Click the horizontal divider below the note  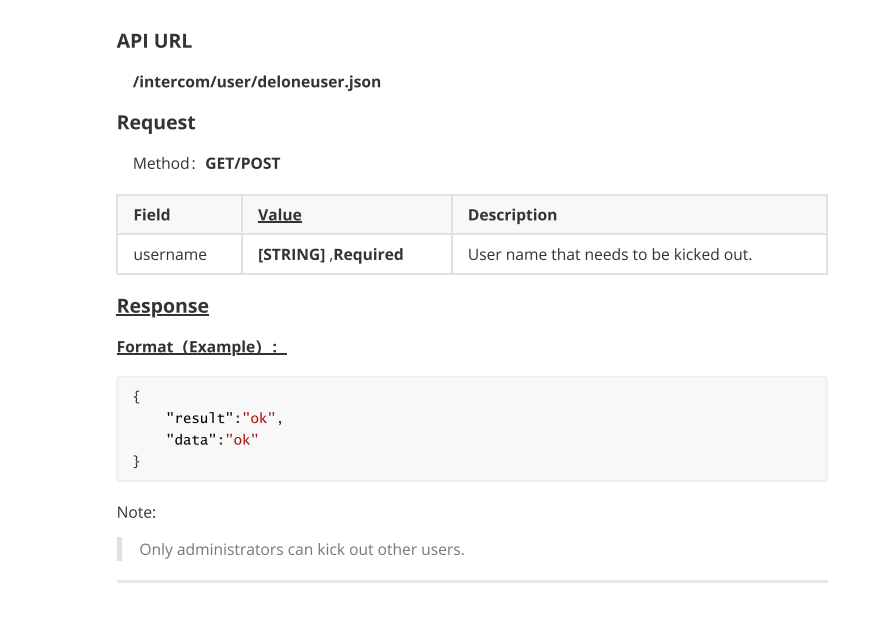(x=472, y=581)
